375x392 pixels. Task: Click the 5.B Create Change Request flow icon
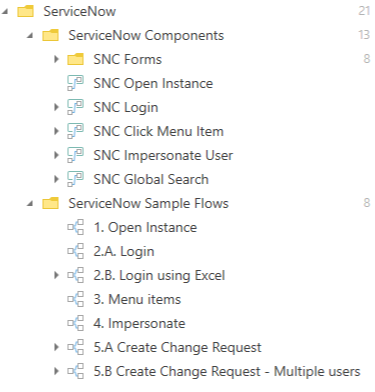pyautogui.click(x=76, y=371)
